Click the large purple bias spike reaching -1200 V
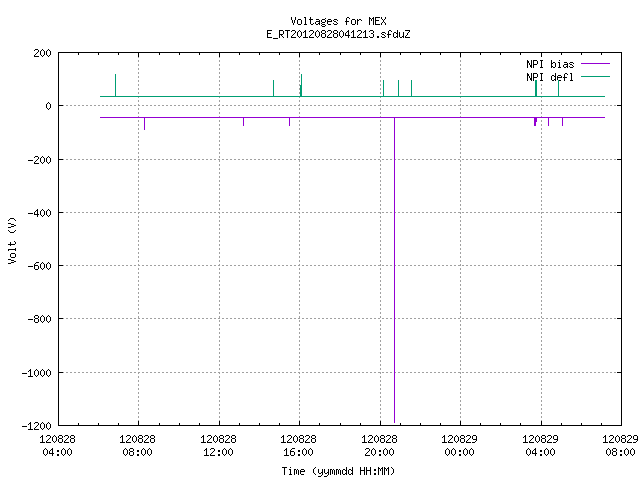The image size is (640, 480). click(x=394, y=269)
